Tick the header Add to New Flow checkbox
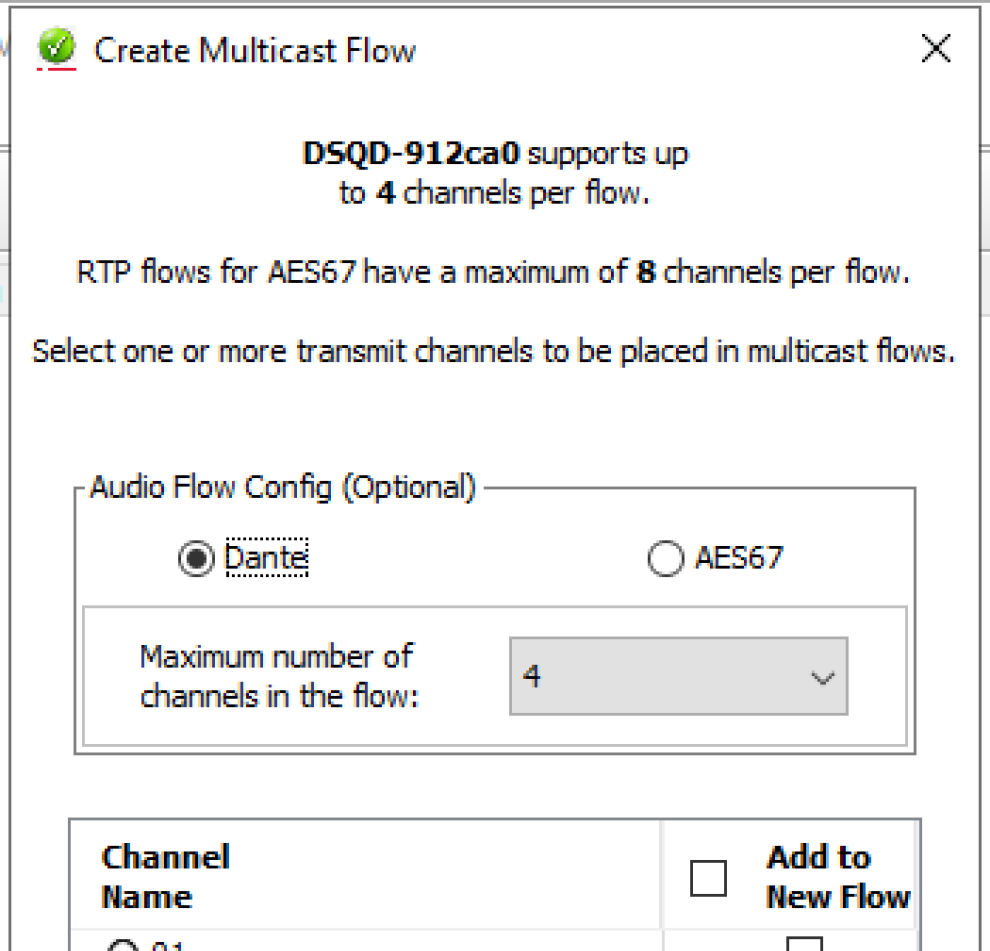Image resolution: width=990 pixels, height=951 pixels. 708,878
